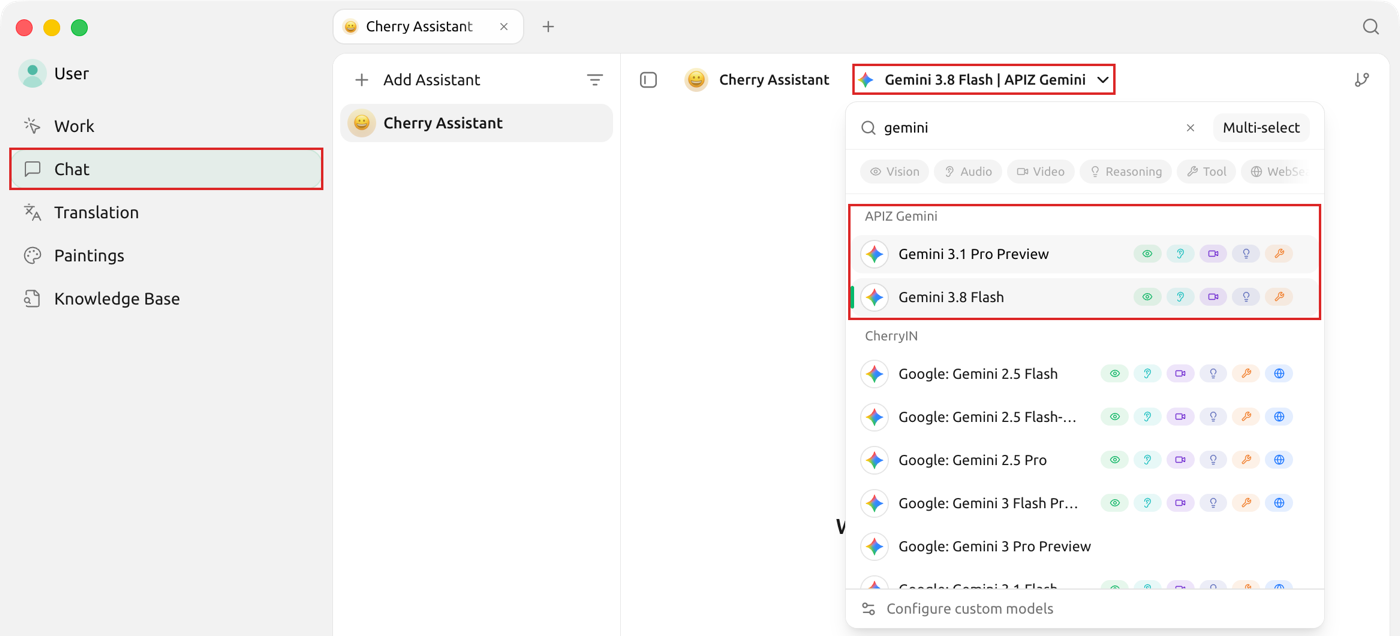The height and width of the screenshot is (636, 1400).
Task: Toggle the WebSearch filter chip
Action: click(1276, 172)
